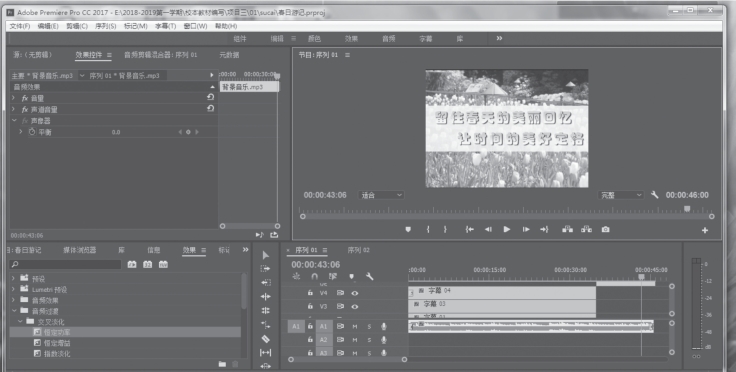Switch to the 序列 02 timeline tab
The image size is (736, 372).
click(x=358, y=250)
